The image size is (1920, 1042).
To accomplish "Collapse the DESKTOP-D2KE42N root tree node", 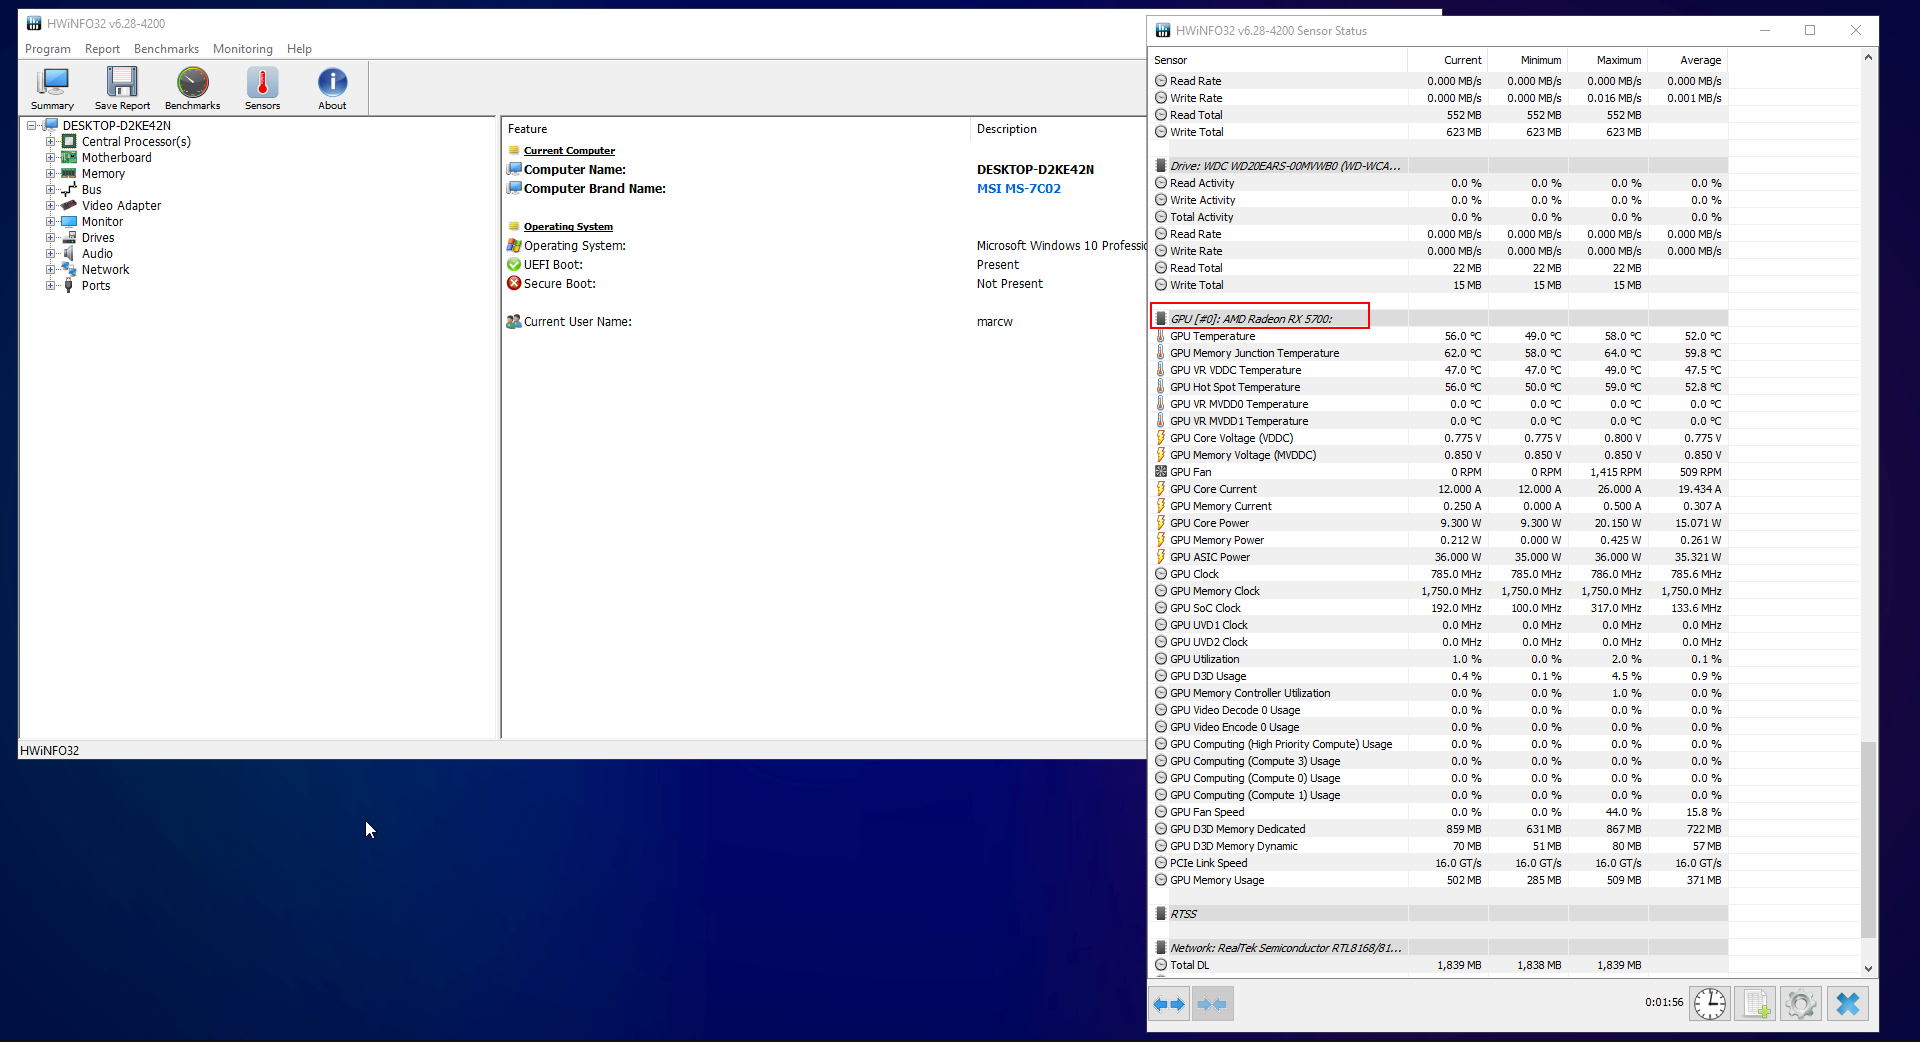I will click(x=32, y=126).
